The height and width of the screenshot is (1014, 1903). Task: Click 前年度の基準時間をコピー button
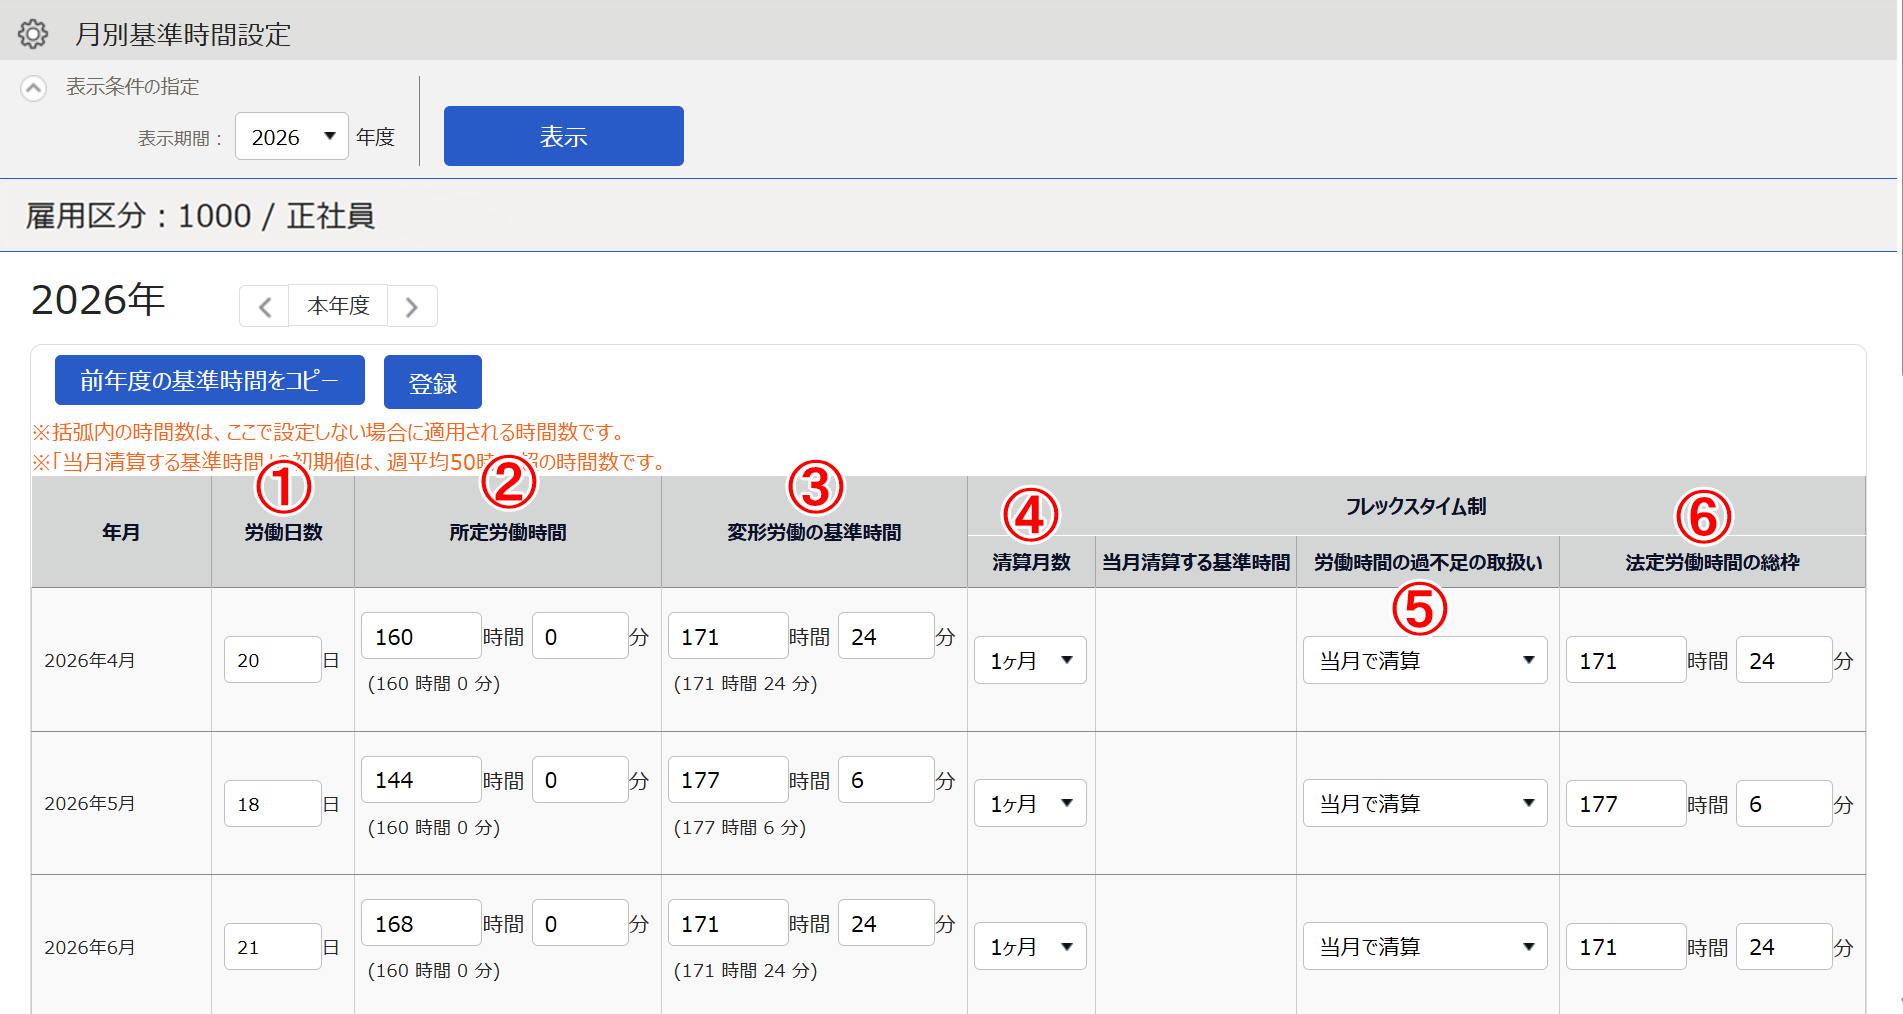pos(210,380)
